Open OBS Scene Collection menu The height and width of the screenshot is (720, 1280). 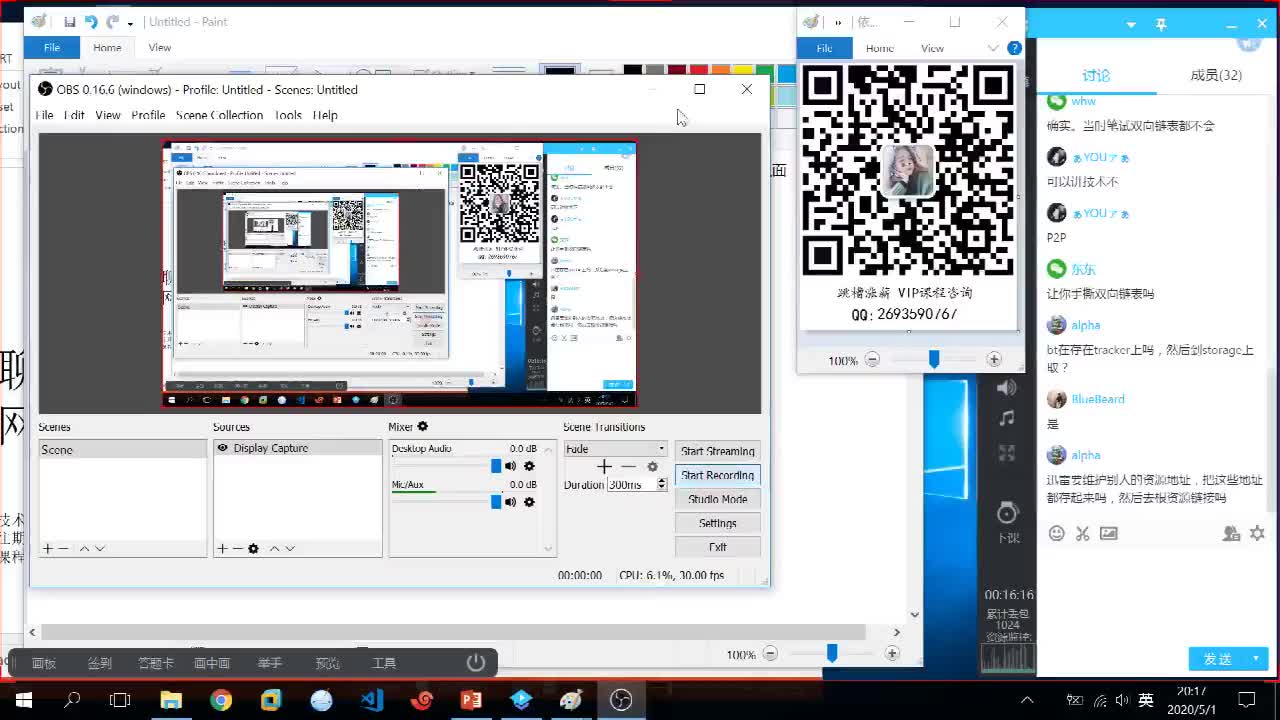coord(220,115)
